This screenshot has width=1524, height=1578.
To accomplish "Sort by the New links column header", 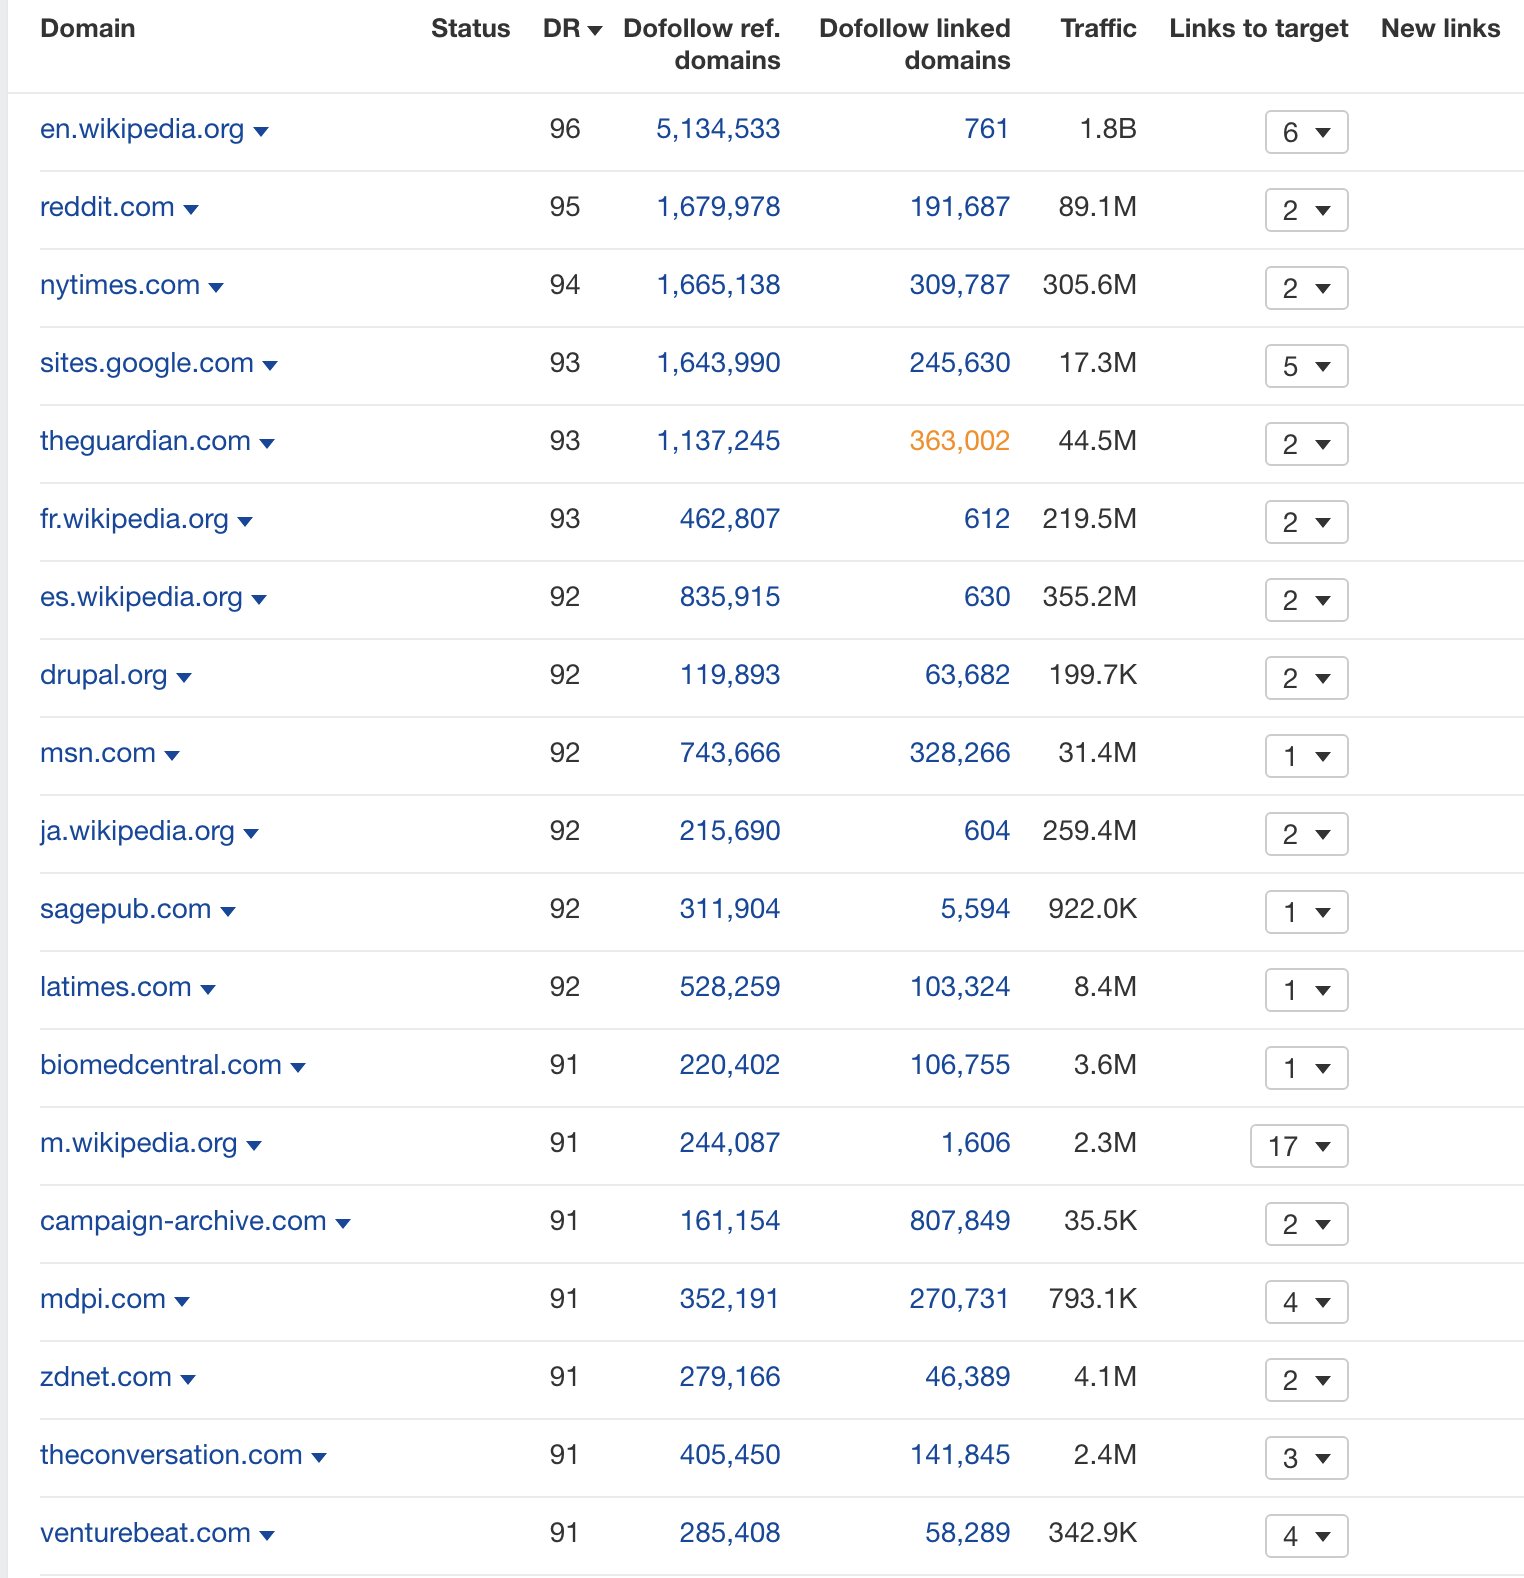I will click(x=1440, y=29).
